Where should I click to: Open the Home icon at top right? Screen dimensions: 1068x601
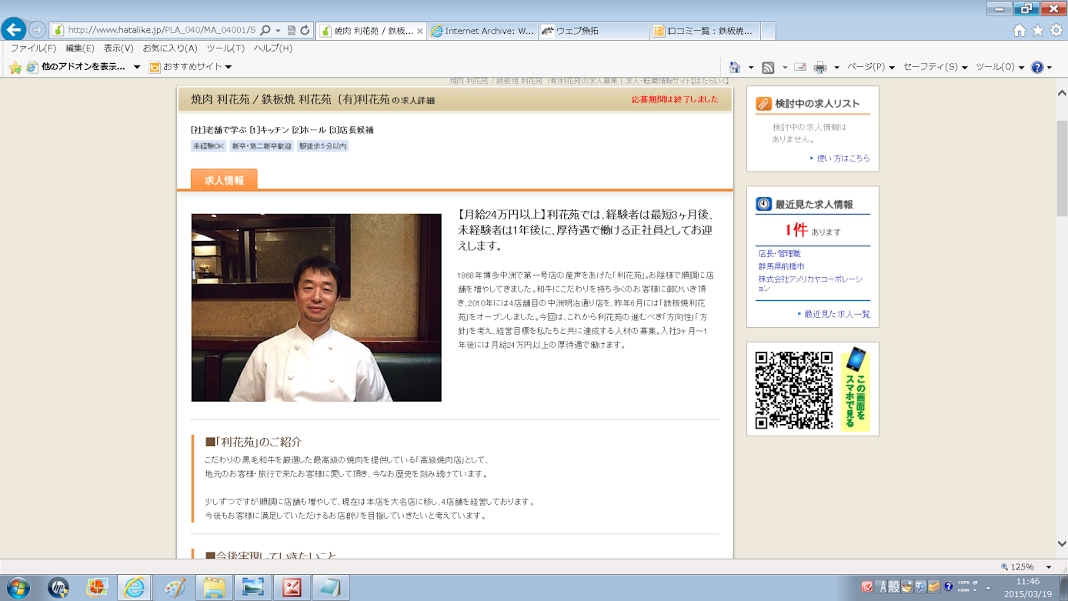[x=1019, y=30]
